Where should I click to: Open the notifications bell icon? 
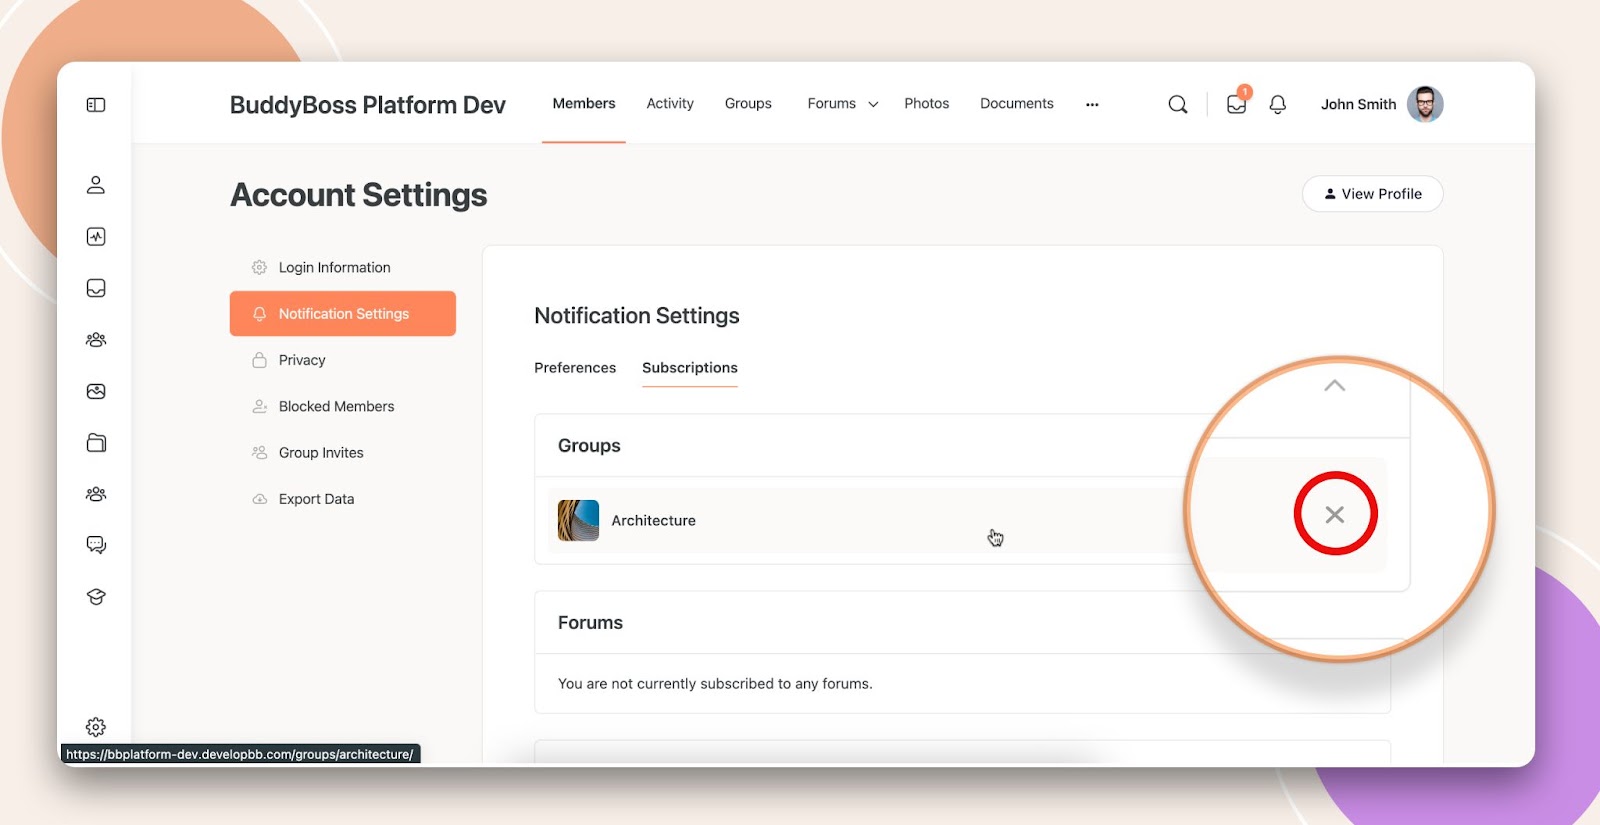pos(1277,104)
